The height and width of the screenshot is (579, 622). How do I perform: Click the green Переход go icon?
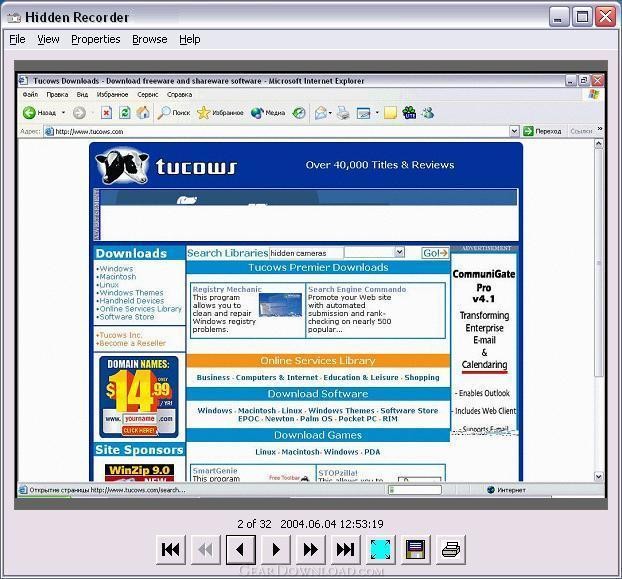528,131
